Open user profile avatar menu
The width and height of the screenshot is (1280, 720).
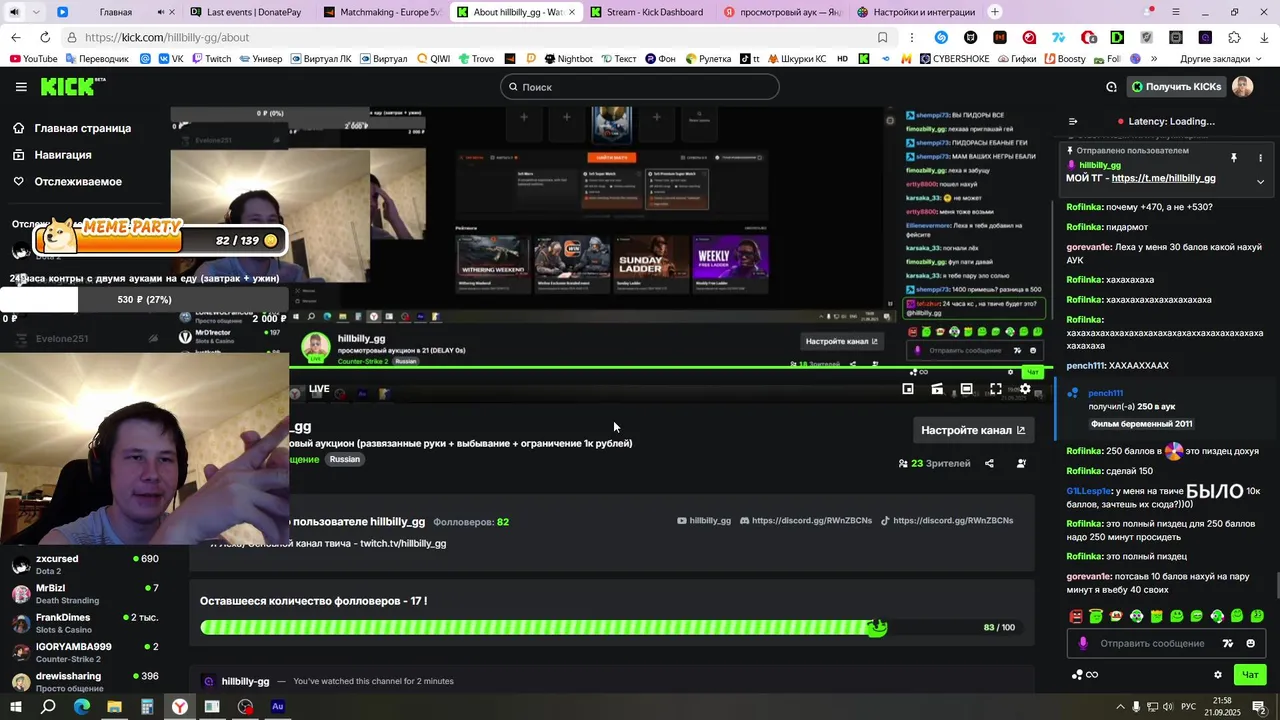point(1242,87)
